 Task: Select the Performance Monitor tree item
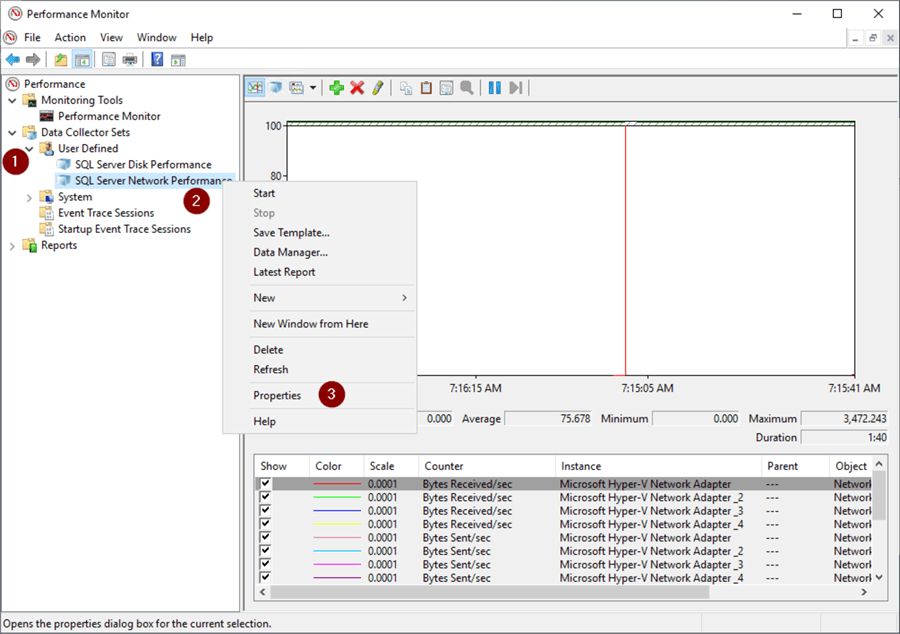point(109,116)
